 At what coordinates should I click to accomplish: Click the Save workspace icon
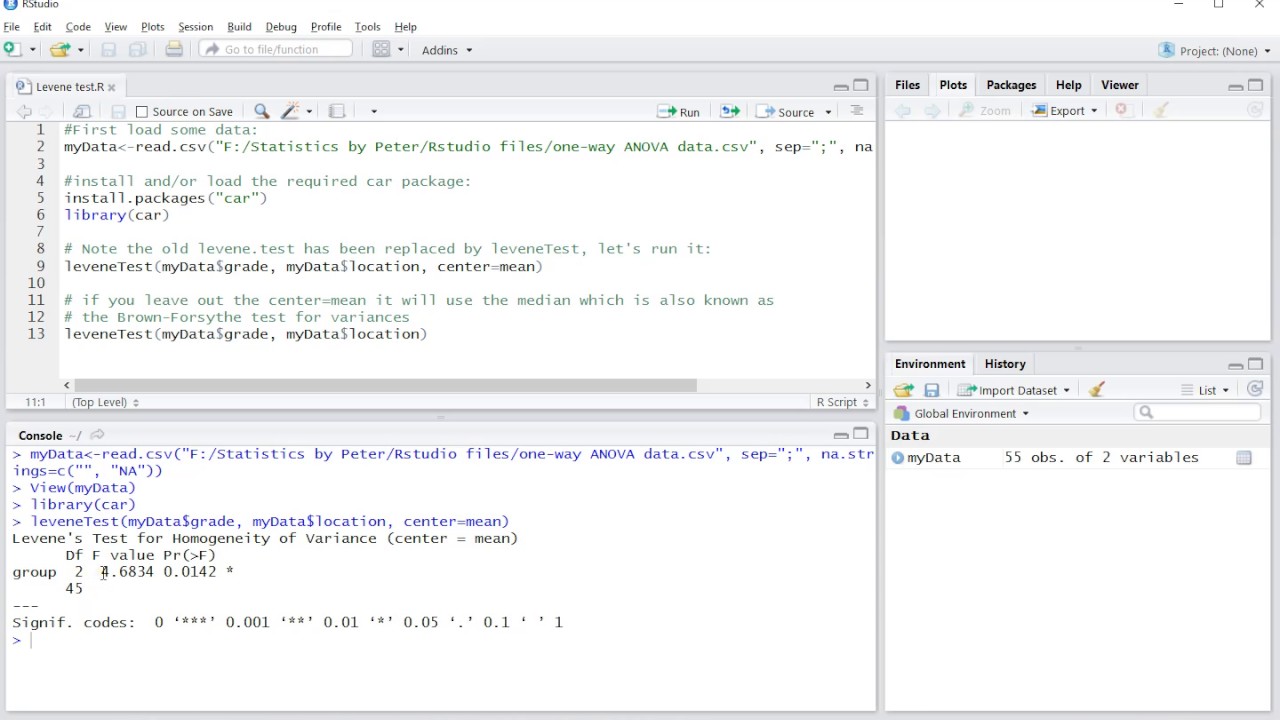pyautogui.click(x=931, y=390)
